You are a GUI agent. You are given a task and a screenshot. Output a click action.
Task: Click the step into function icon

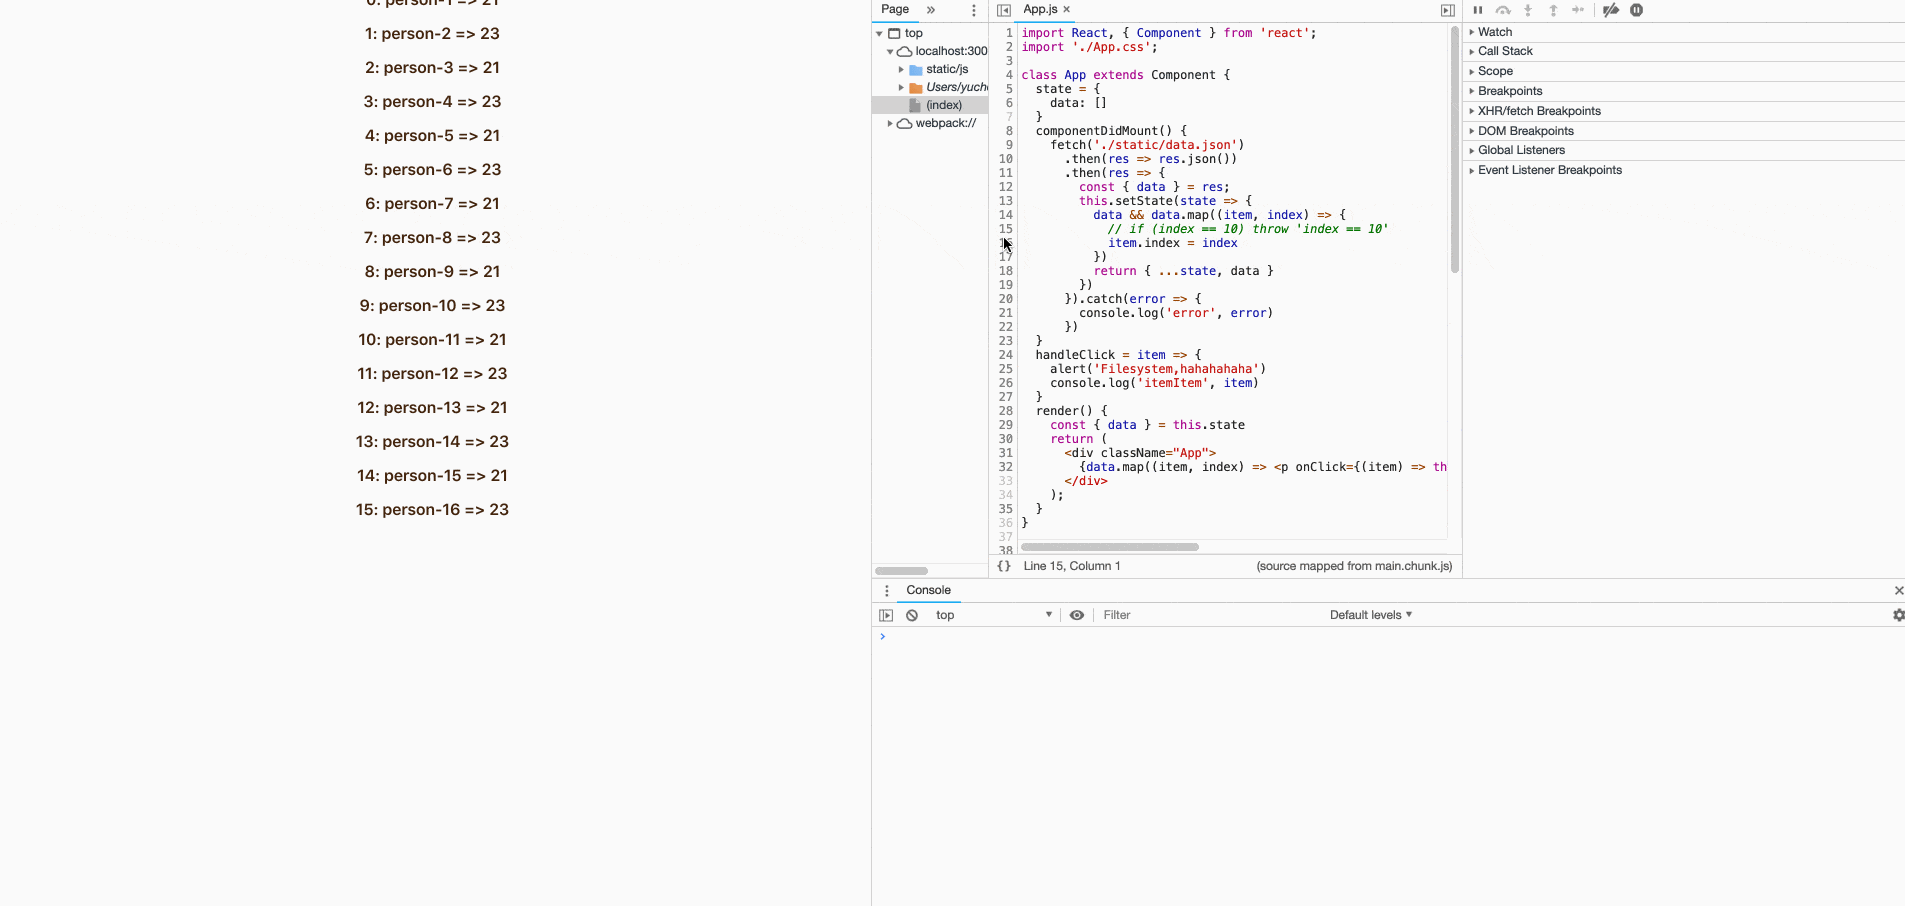coord(1528,10)
